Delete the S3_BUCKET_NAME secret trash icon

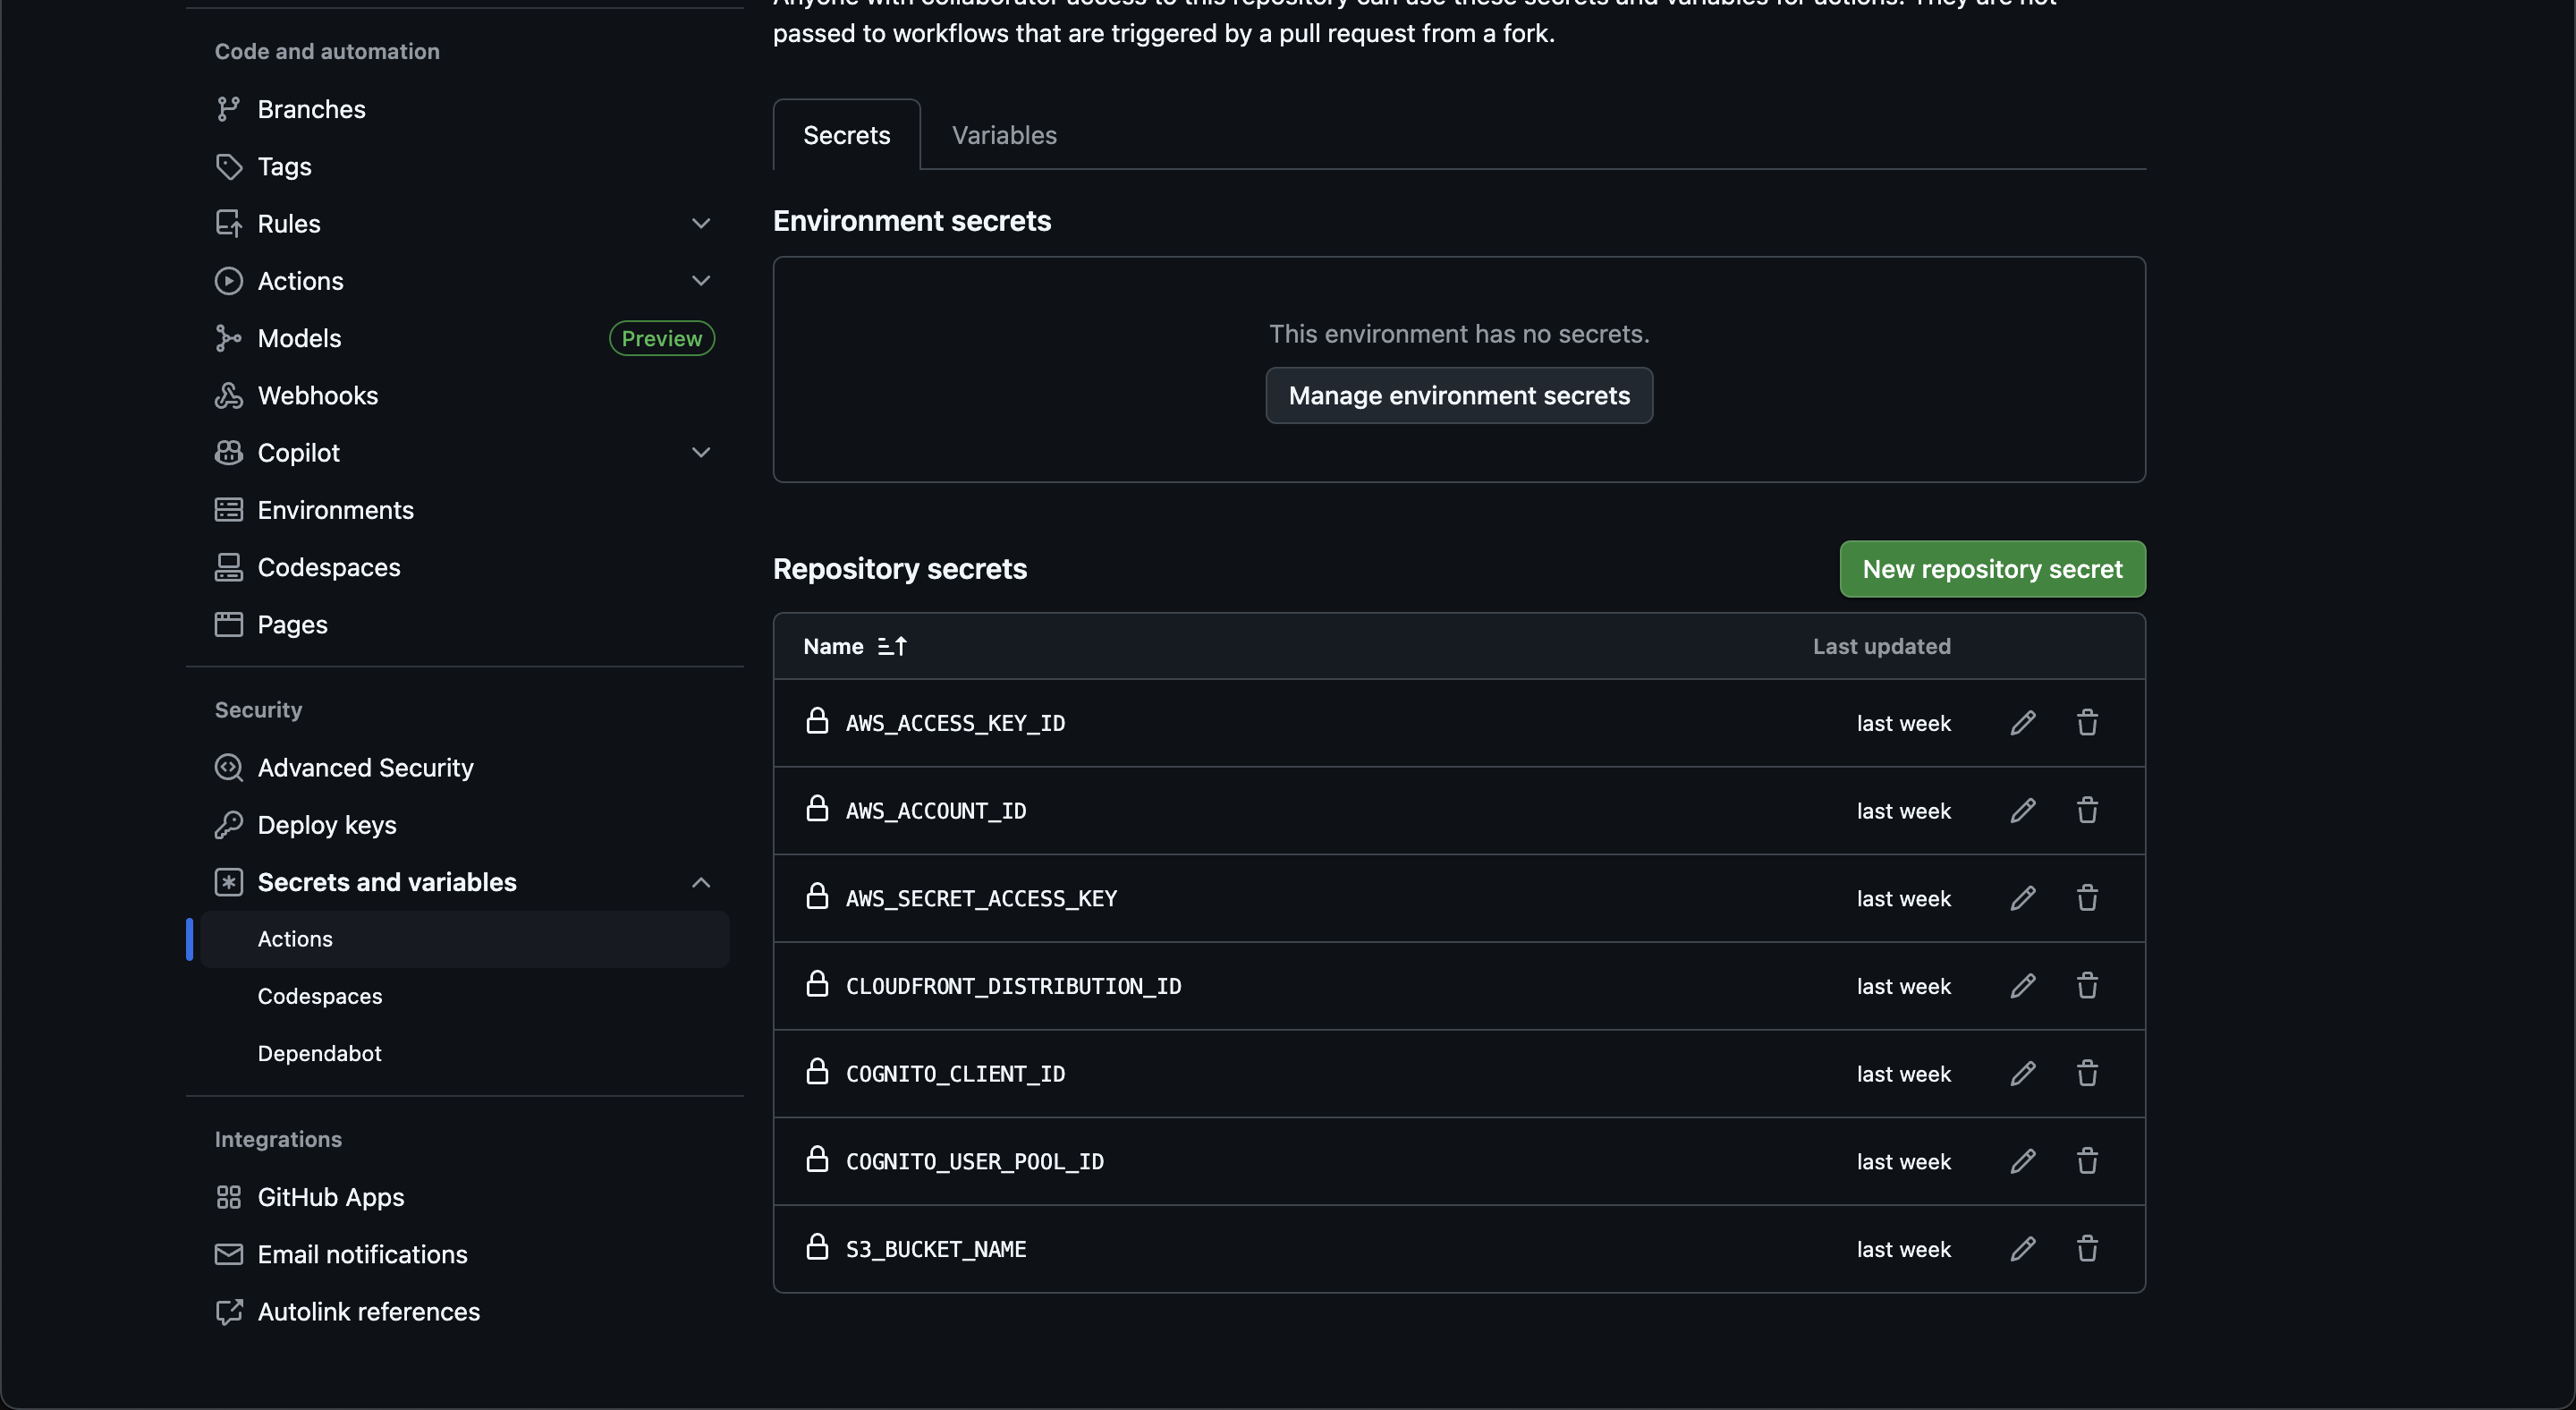(2086, 1249)
